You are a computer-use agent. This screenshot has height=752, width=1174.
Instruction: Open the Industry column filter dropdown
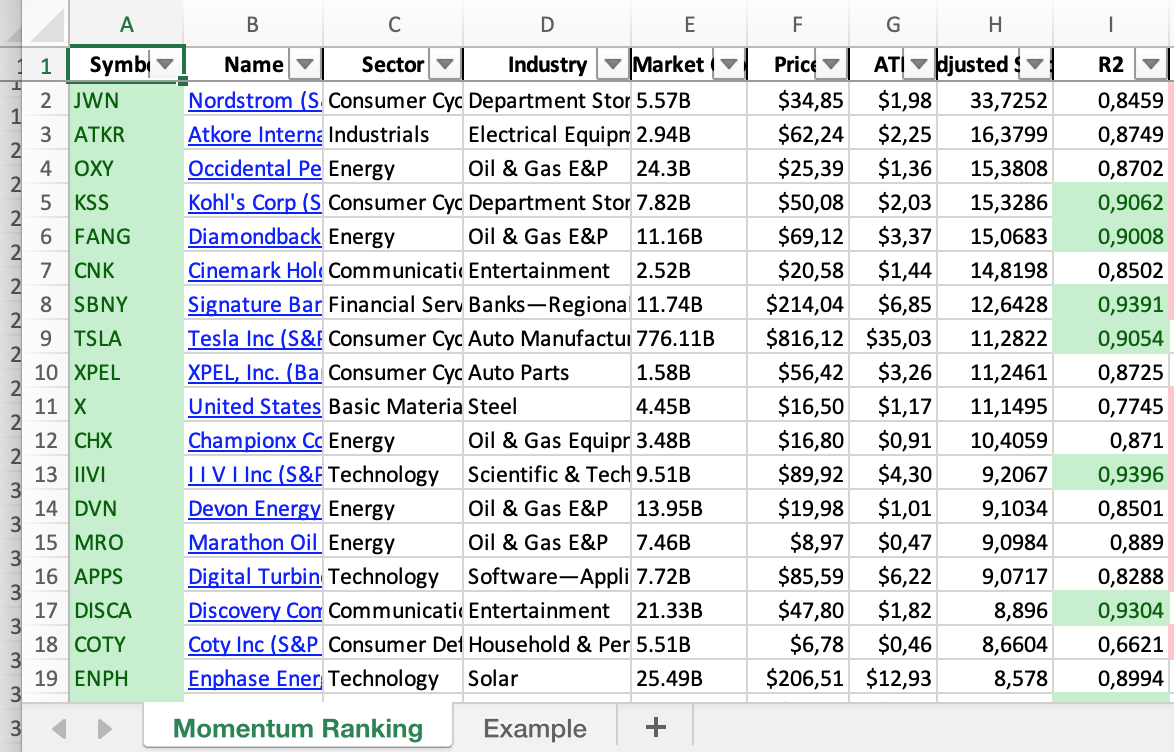pyautogui.click(x=612, y=65)
